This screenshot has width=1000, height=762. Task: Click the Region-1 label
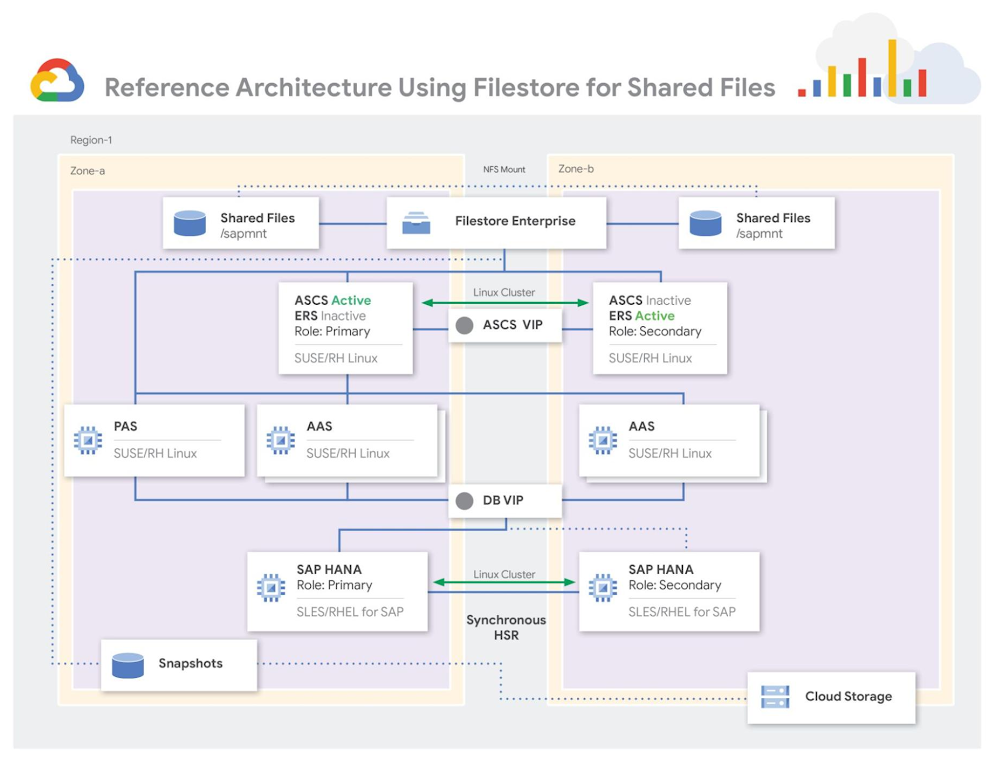[91, 140]
